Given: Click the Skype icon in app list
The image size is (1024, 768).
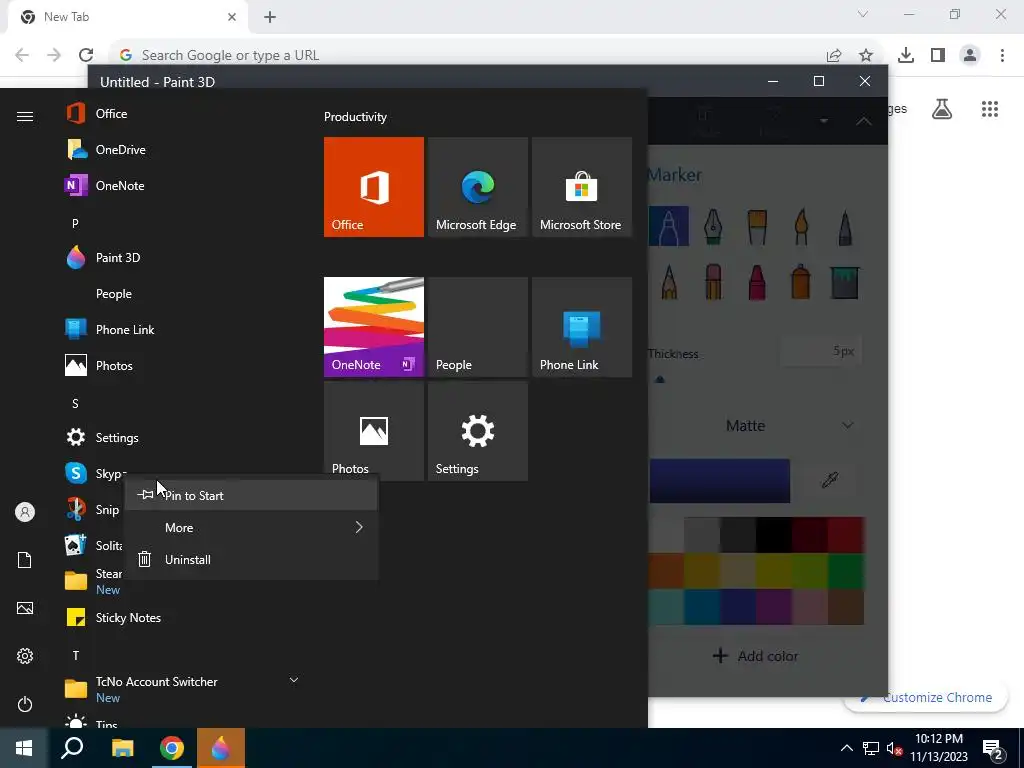Looking at the screenshot, I should (76, 473).
